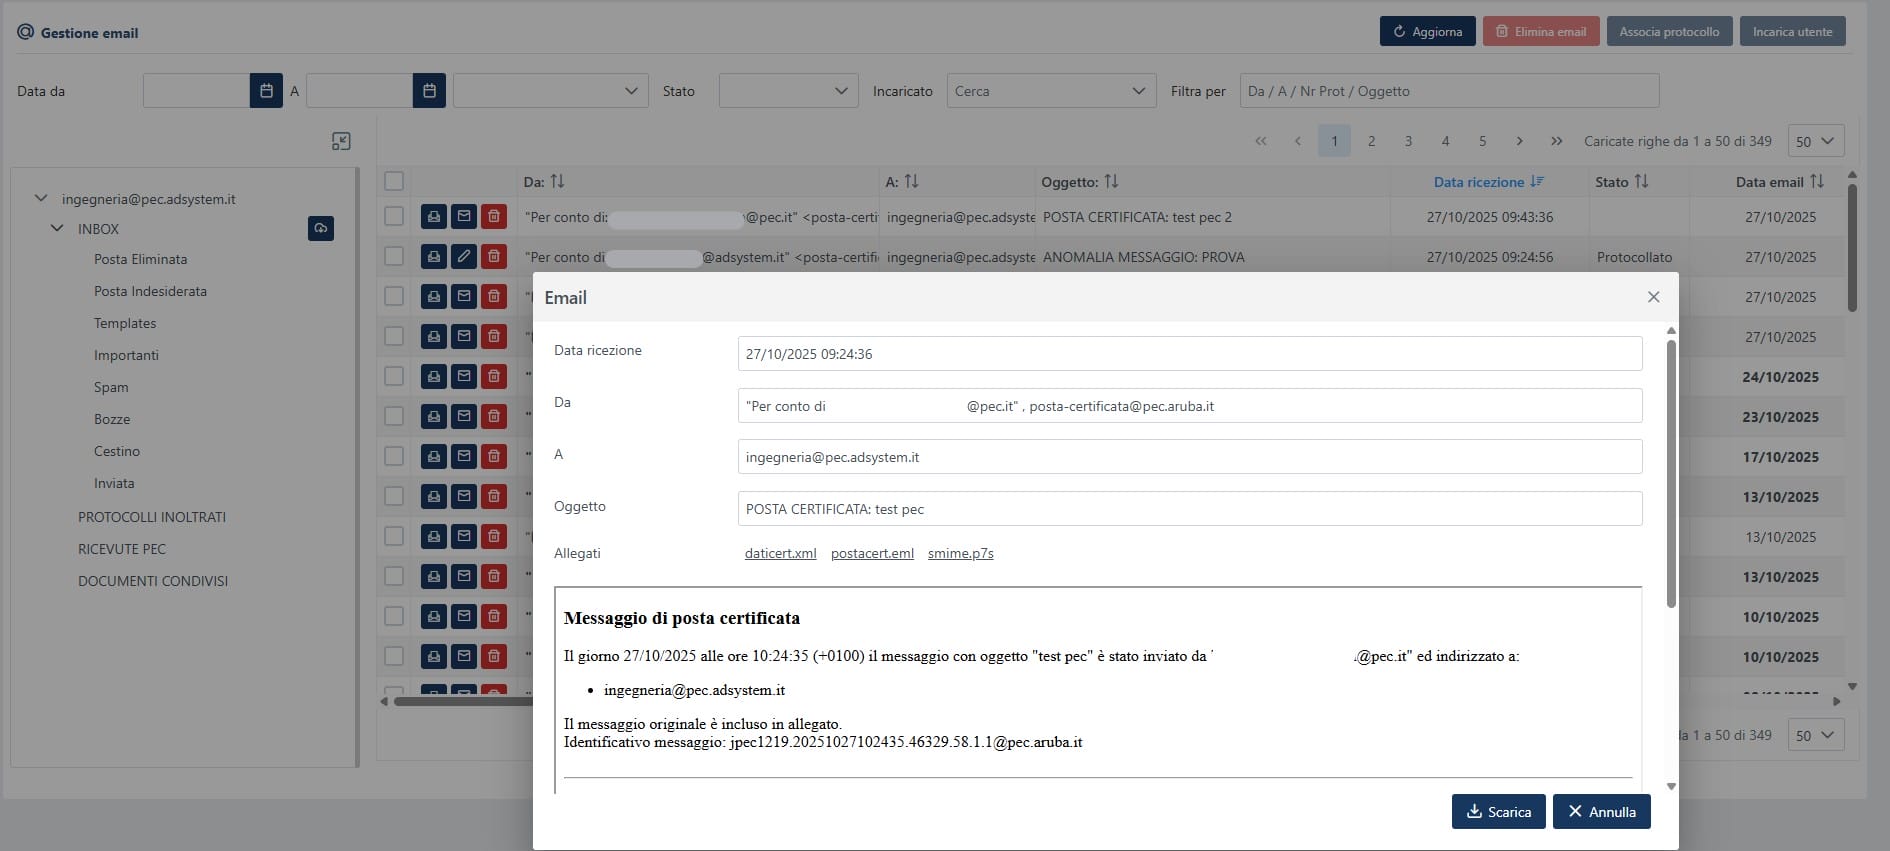Screen dimensions: 1890x851
Task: Click the cloud sync icon beside INBOX
Action: click(321, 229)
